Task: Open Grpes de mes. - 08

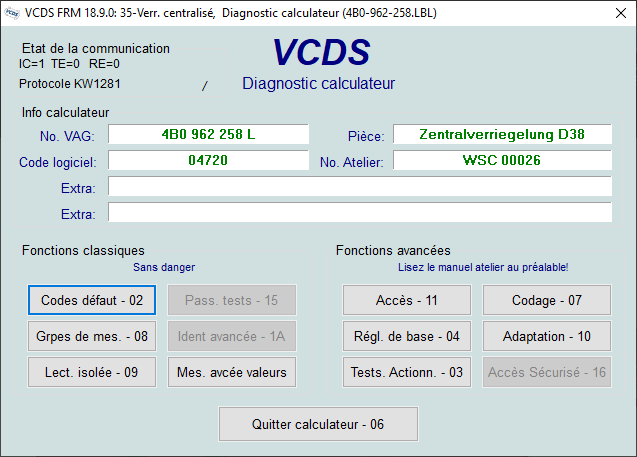Action: pos(92,336)
